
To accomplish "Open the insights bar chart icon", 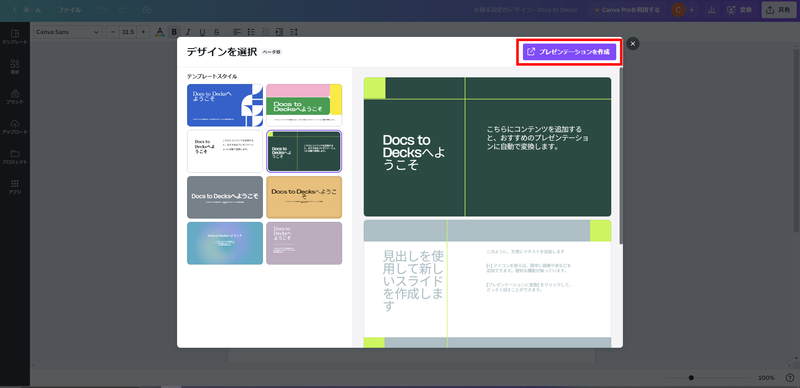I will tap(711, 10).
